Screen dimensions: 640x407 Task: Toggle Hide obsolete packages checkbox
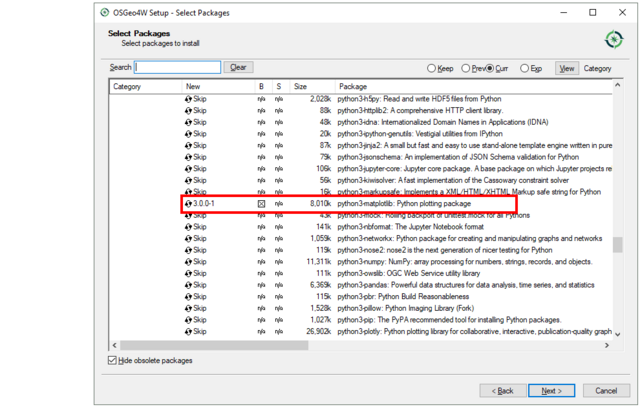(112, 360)
